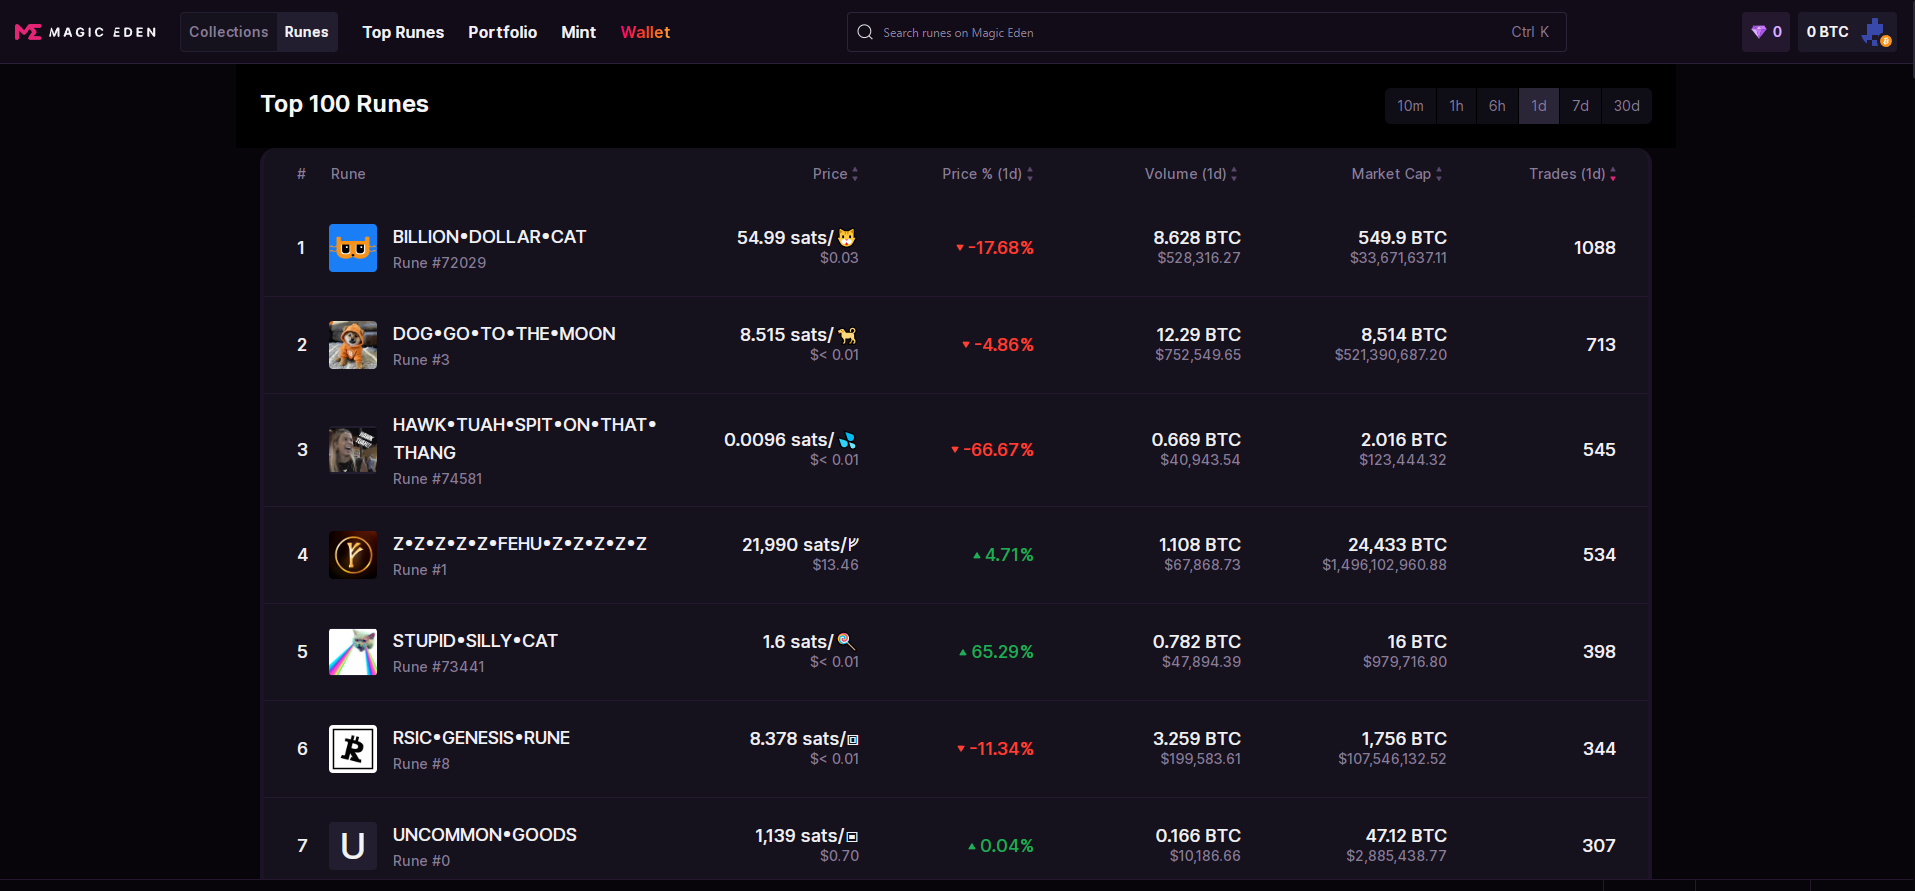The height and width of the screenshot is (891, 1915).
Task: Select the 6h timeframe
Action: pos(1497,106)
